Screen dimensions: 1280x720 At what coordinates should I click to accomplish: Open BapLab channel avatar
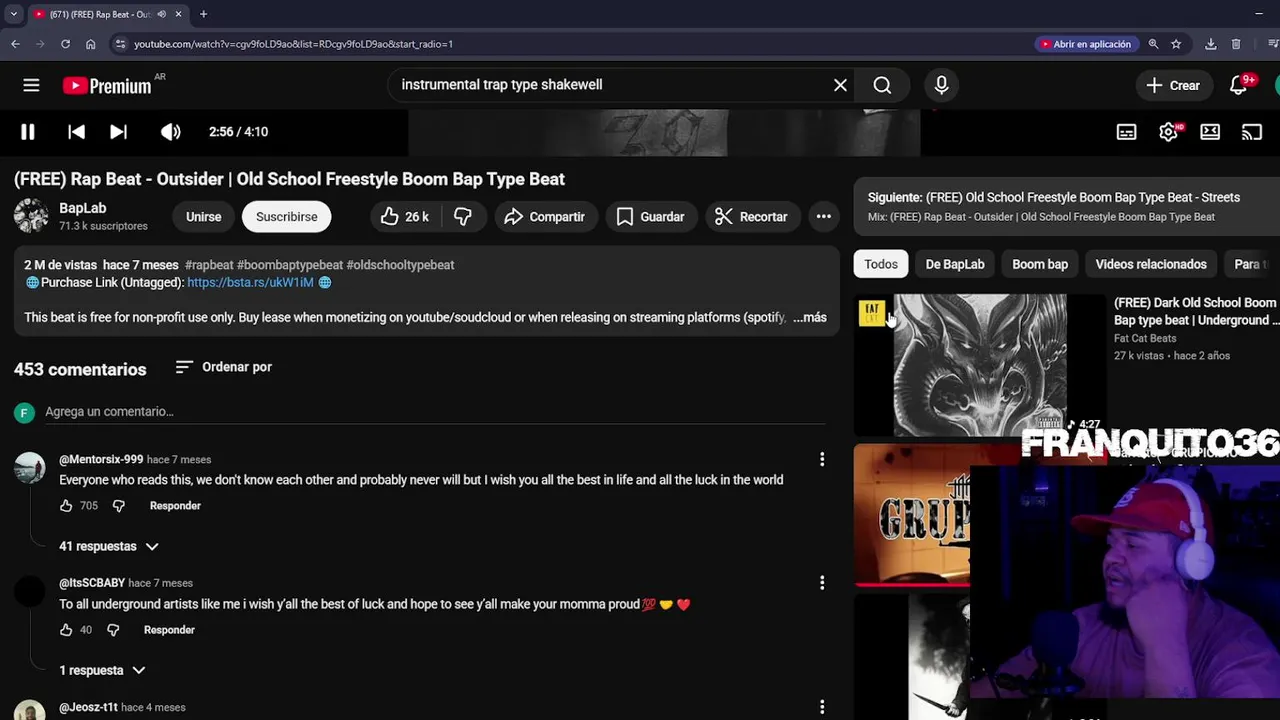coord(31,216)
